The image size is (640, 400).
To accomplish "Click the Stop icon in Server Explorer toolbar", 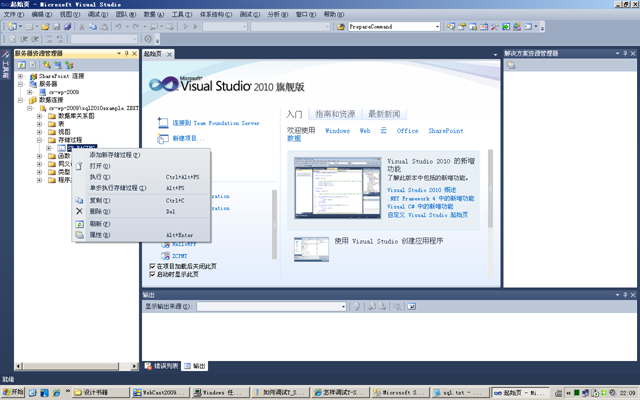I will click(33, 65).
